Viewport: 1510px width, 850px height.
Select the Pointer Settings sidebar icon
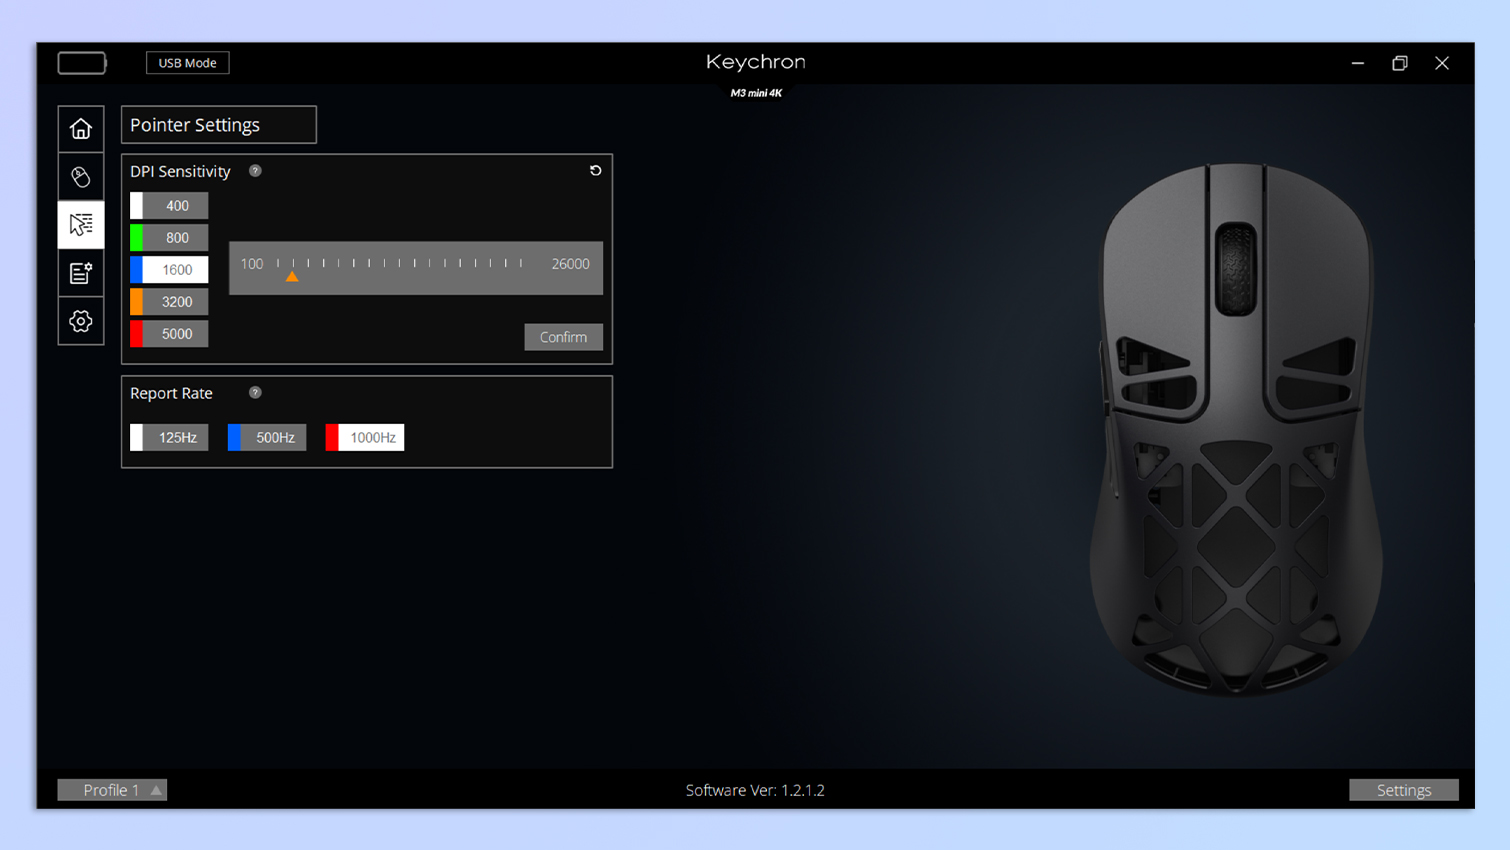(81, 225)
